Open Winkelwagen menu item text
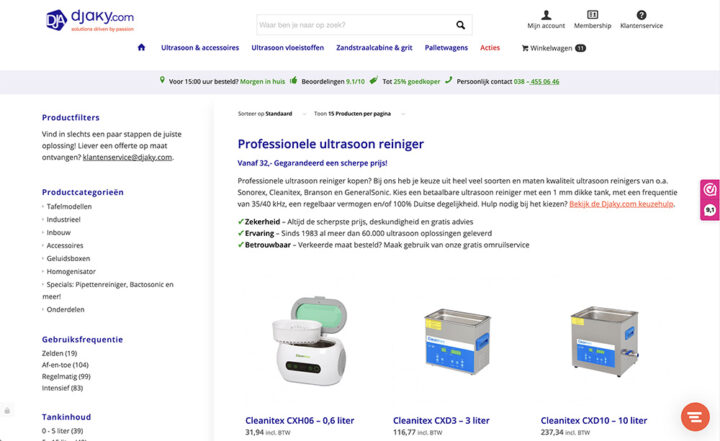This screenshot has height=441, width=720. tap(551, 48)
